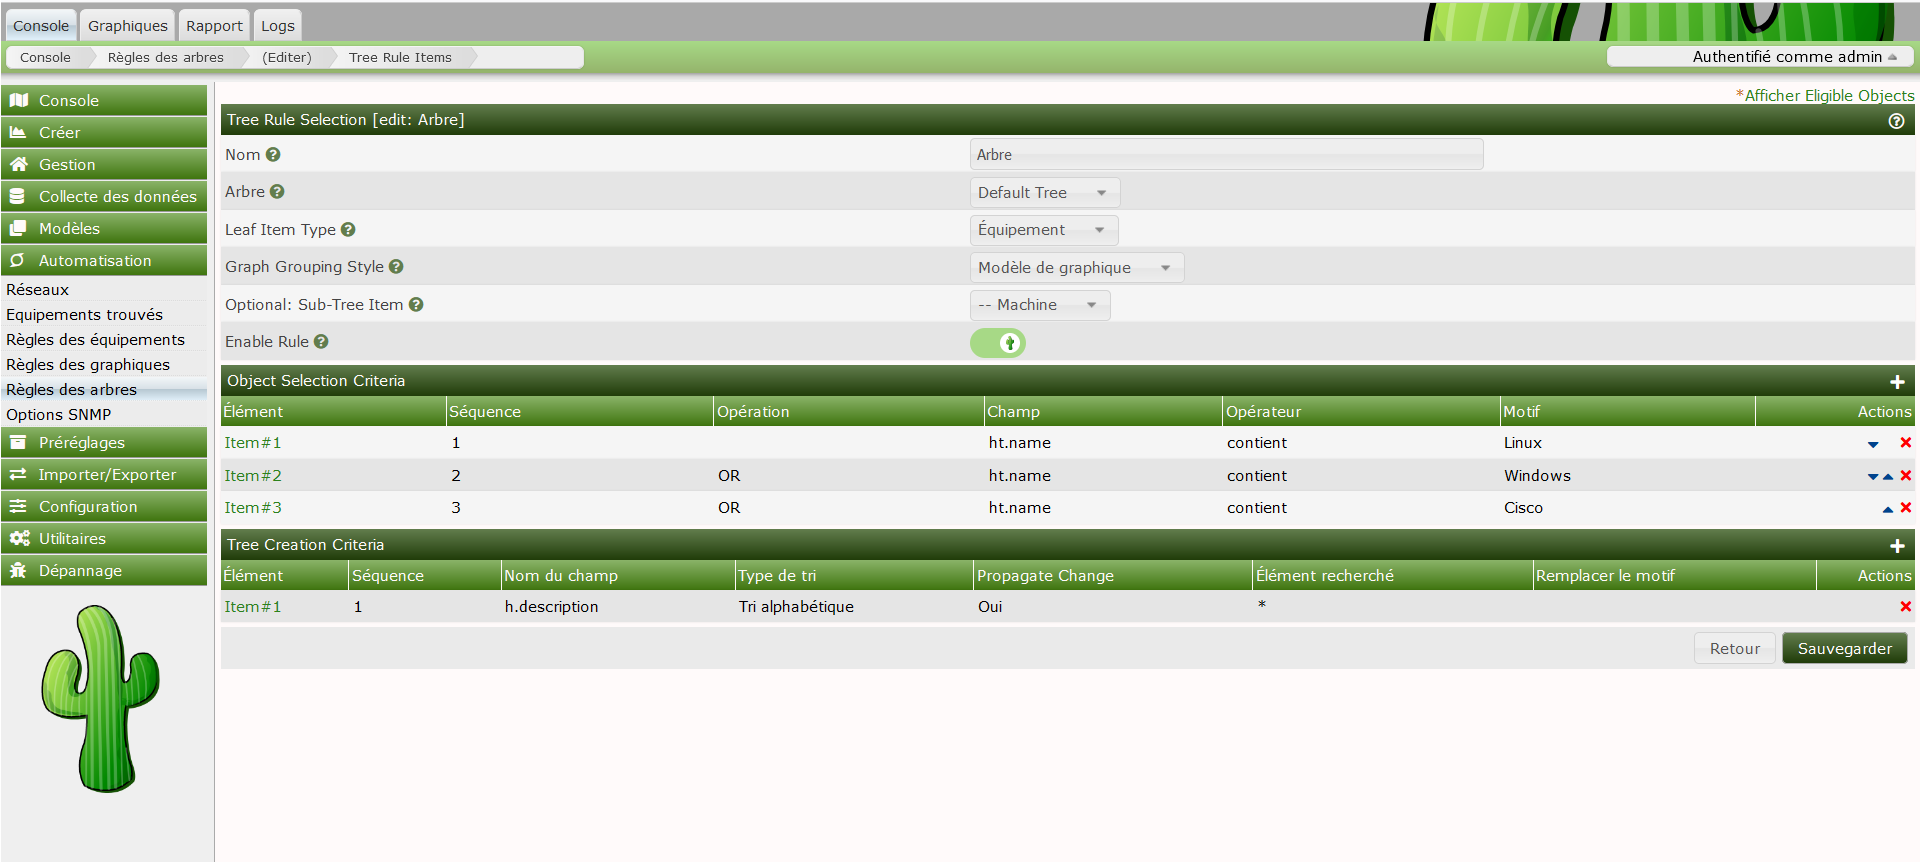Screen dimensions: 1920x862
Task: Click the add icon for Object Selection Criteria
Action: 1896,382
